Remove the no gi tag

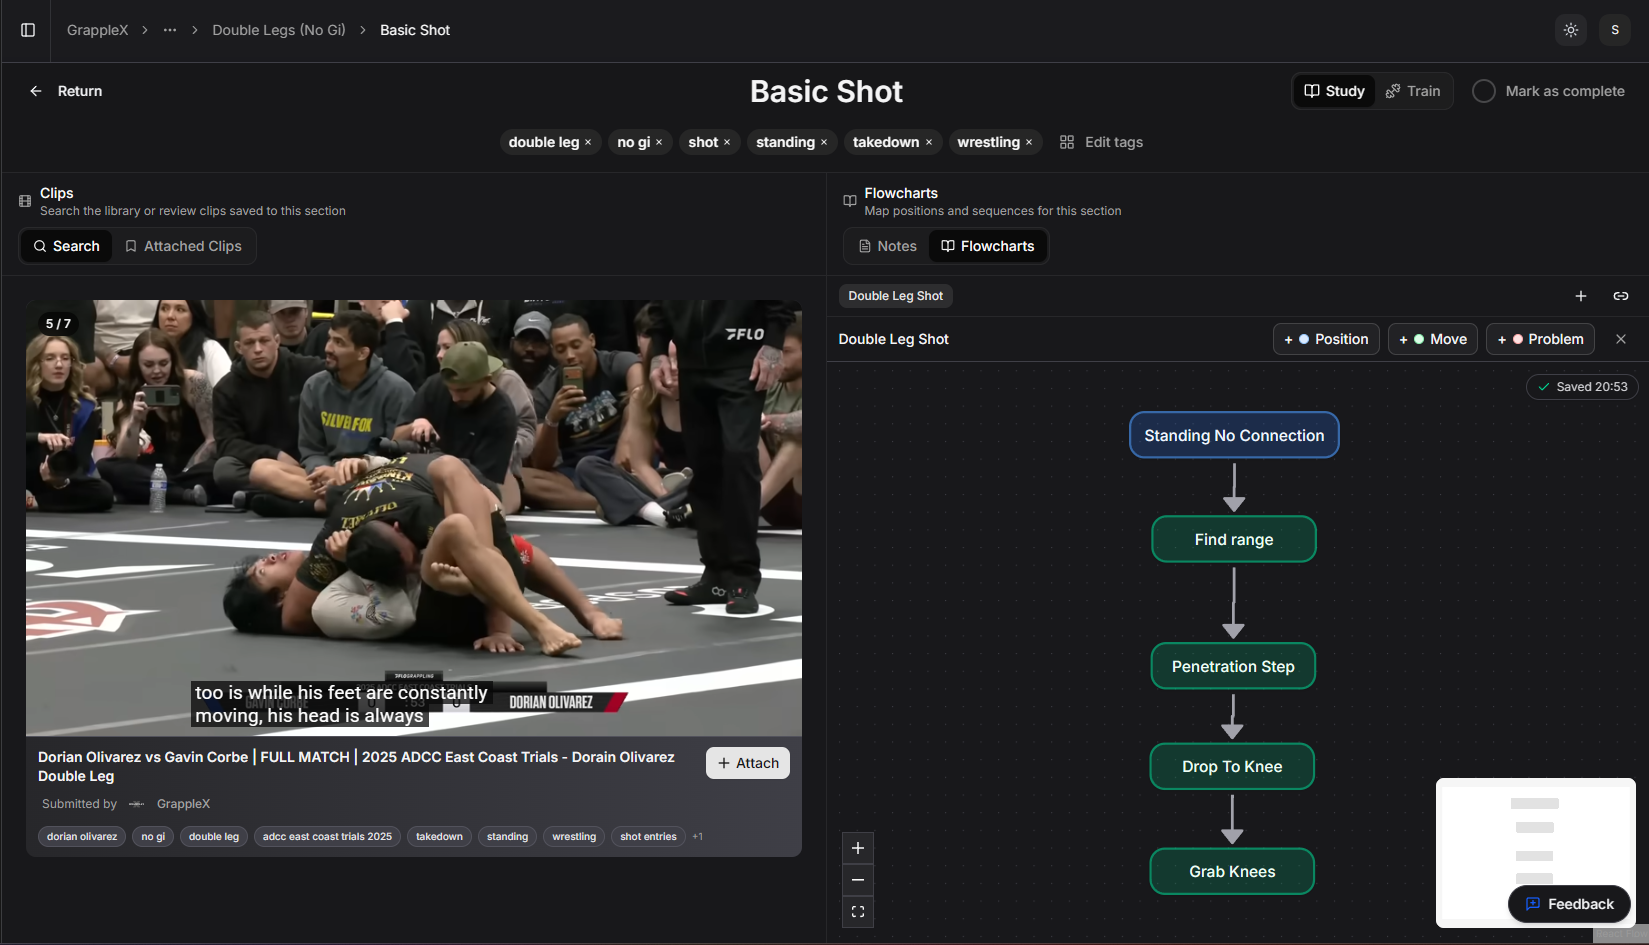pos(659,143)
